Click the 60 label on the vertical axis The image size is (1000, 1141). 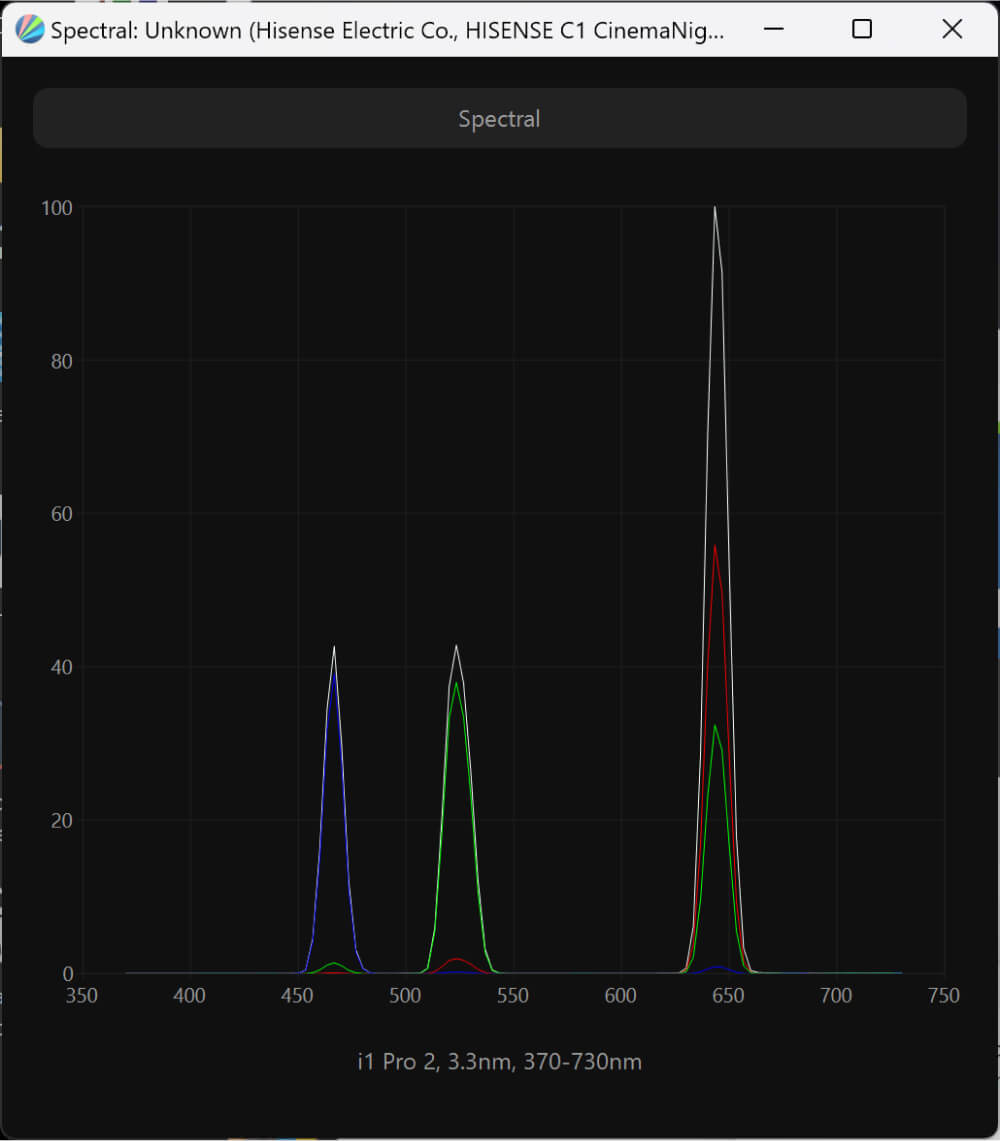click(61, 514)
